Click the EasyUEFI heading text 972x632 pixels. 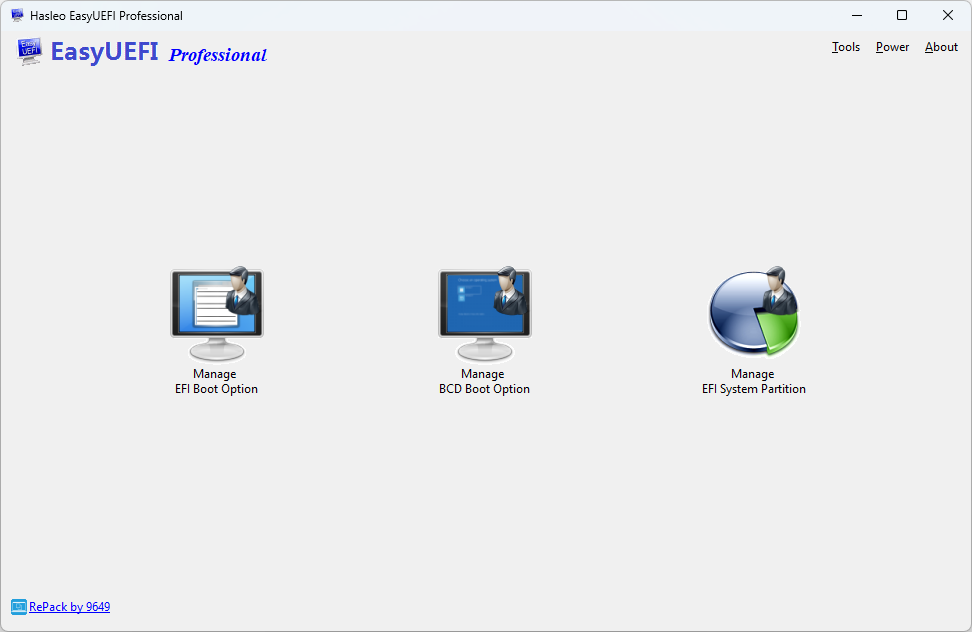pyautogui.click(x=104, y=51)
